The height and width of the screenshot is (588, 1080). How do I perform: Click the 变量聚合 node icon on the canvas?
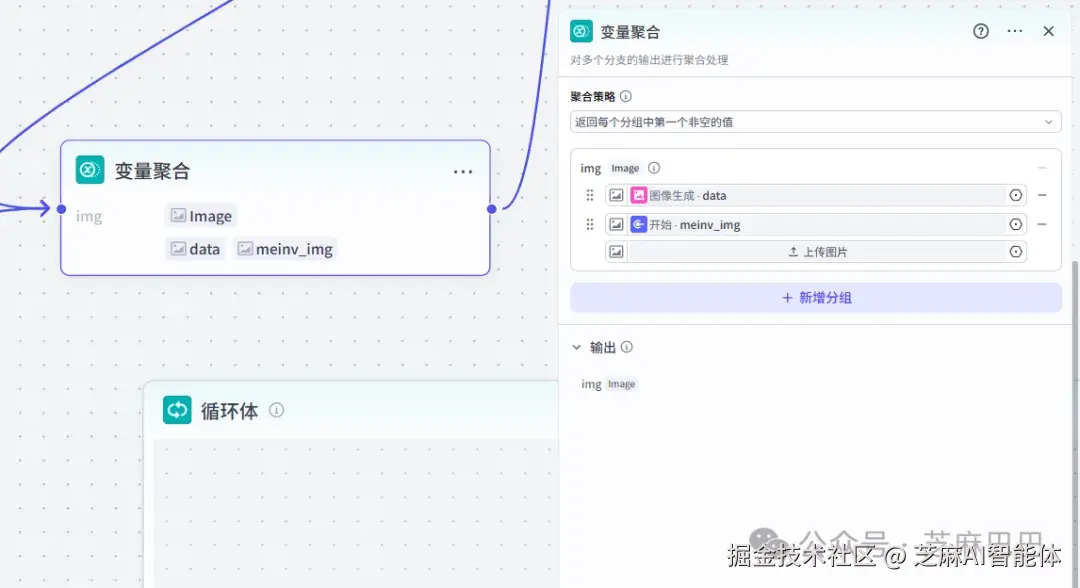[x=89, y=170]
